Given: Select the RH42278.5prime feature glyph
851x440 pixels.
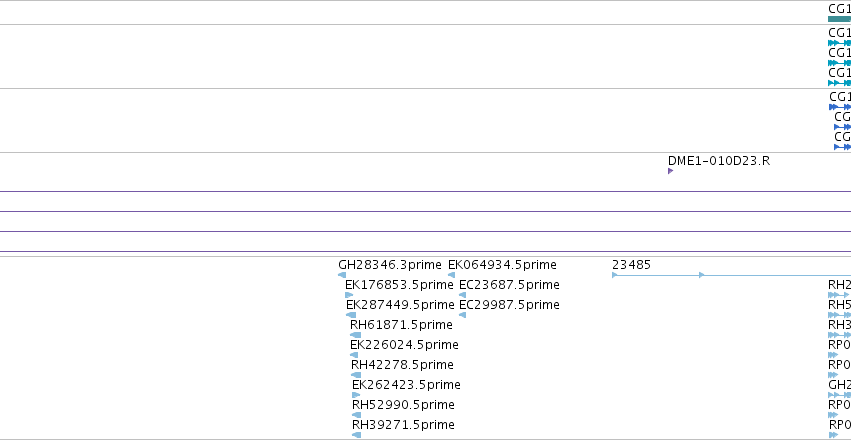Looking at the screenshot, I should click(356, 375).
